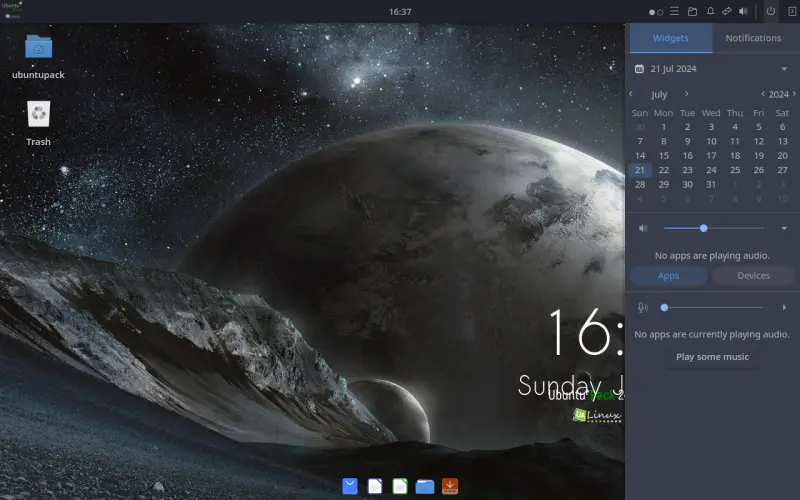Click the '21 Jul 2024' date header text
Image resolution: width=800 pixels, height=500 pixels.
[x=673, y=69]
